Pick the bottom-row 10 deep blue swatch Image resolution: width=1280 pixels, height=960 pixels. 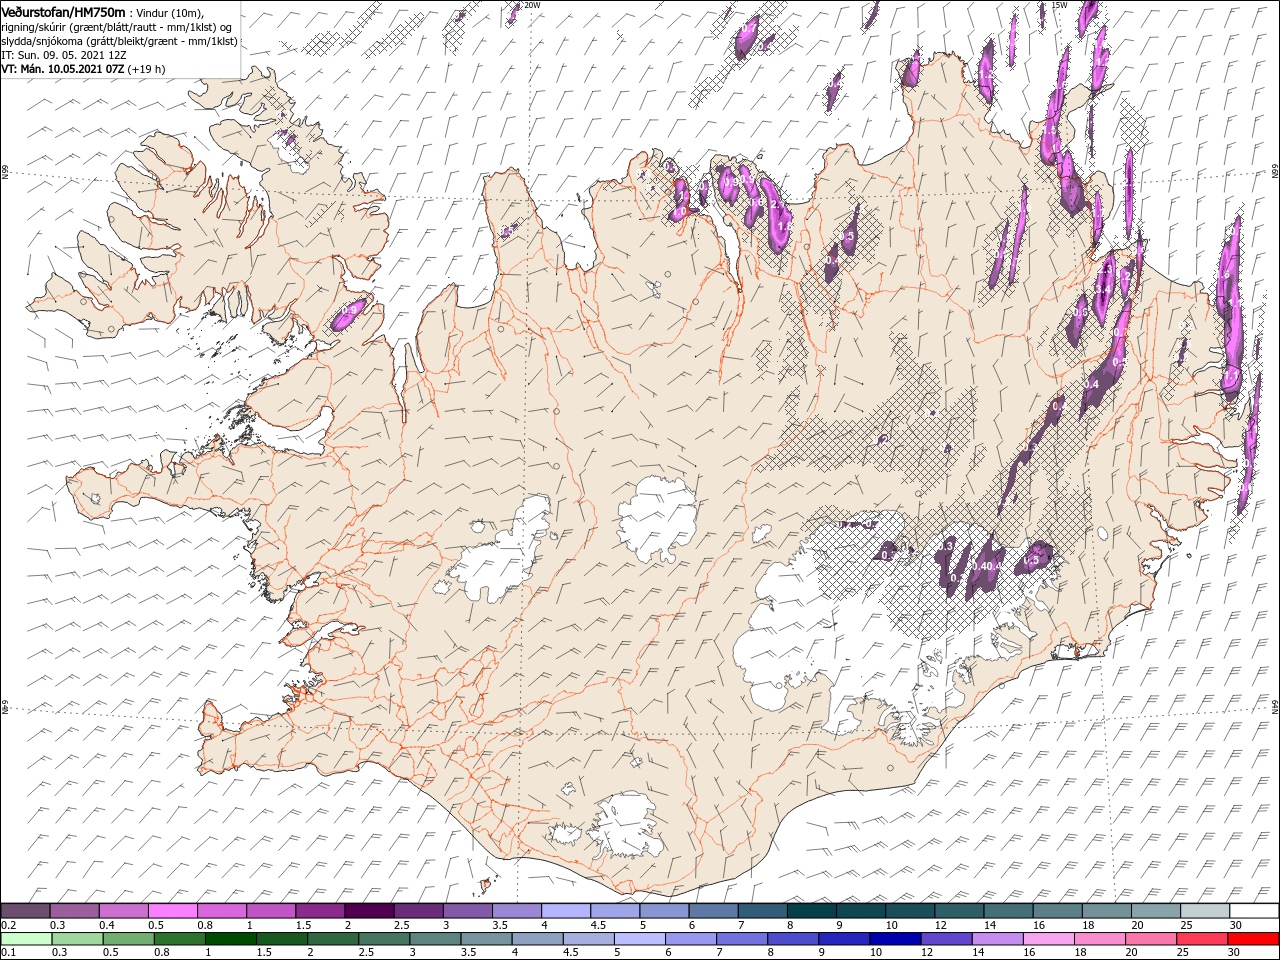pyautogui.click(x=894, y=939)
